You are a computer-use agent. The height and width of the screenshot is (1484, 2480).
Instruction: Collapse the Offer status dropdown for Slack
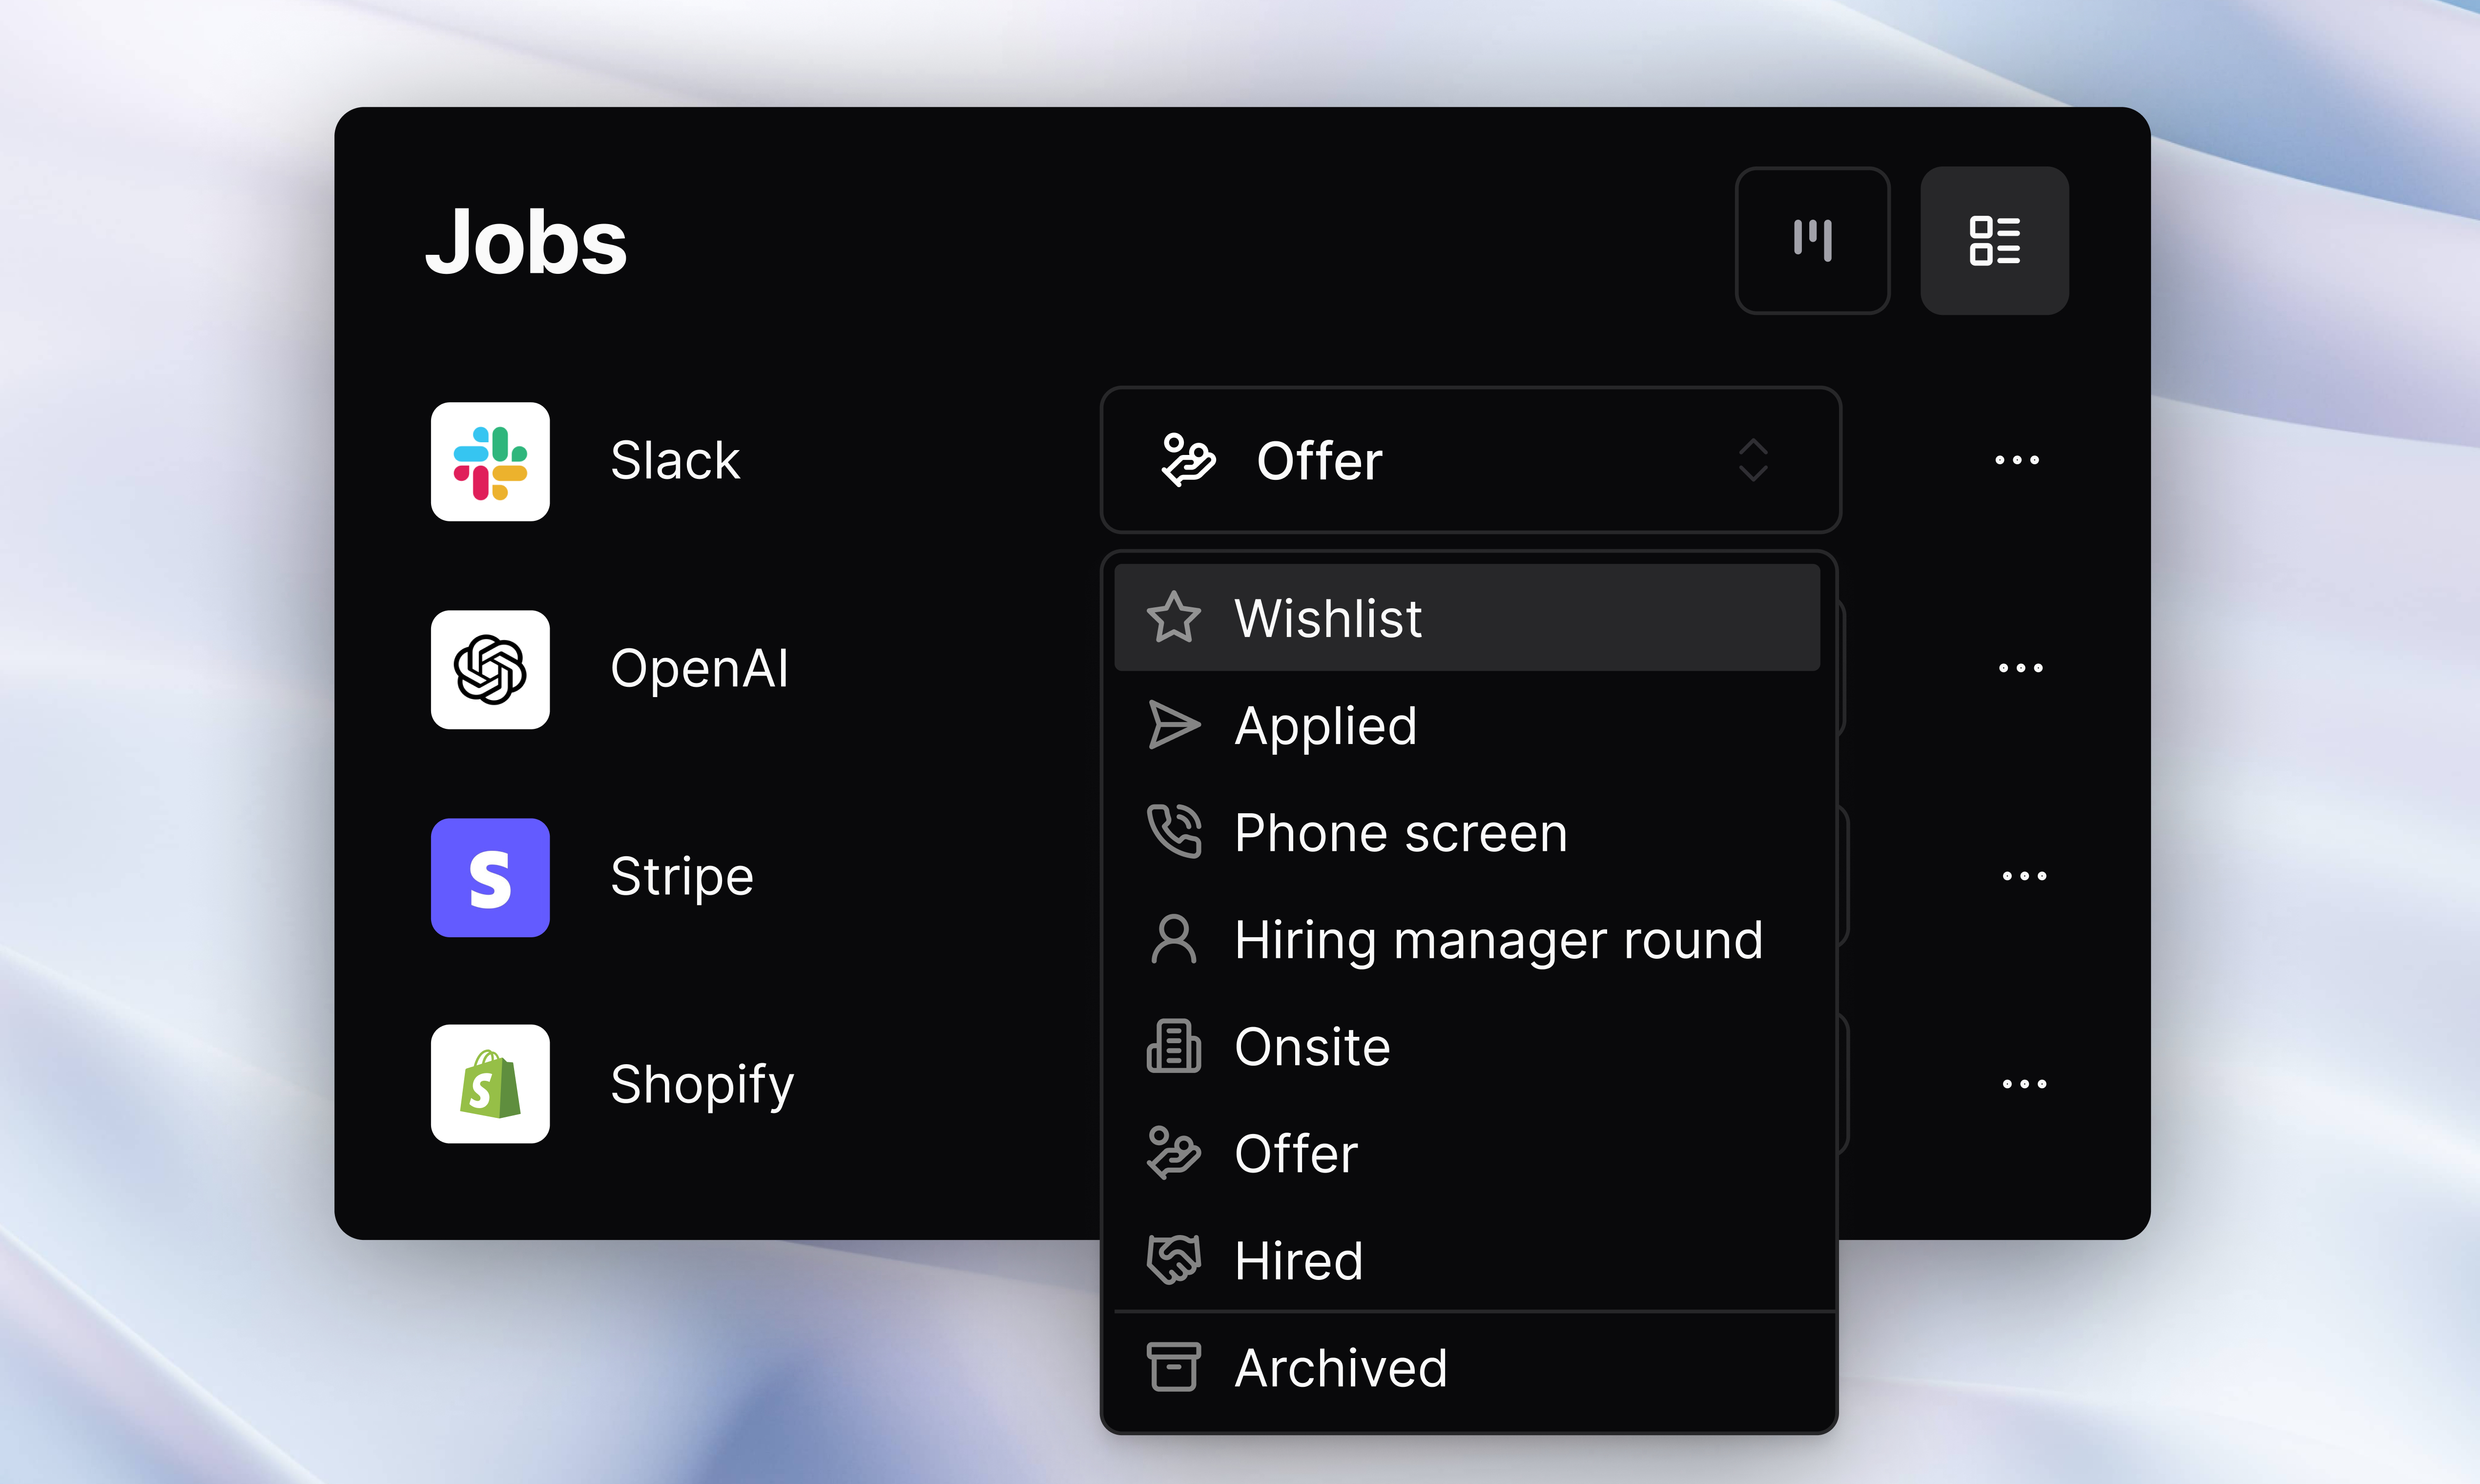(1470, 461)
